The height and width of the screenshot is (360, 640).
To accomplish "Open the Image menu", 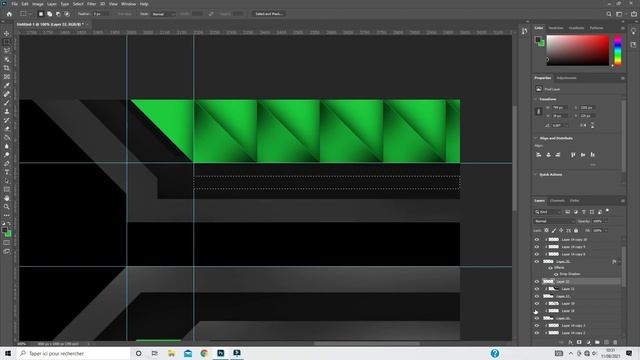I will (x=38, y=4).
